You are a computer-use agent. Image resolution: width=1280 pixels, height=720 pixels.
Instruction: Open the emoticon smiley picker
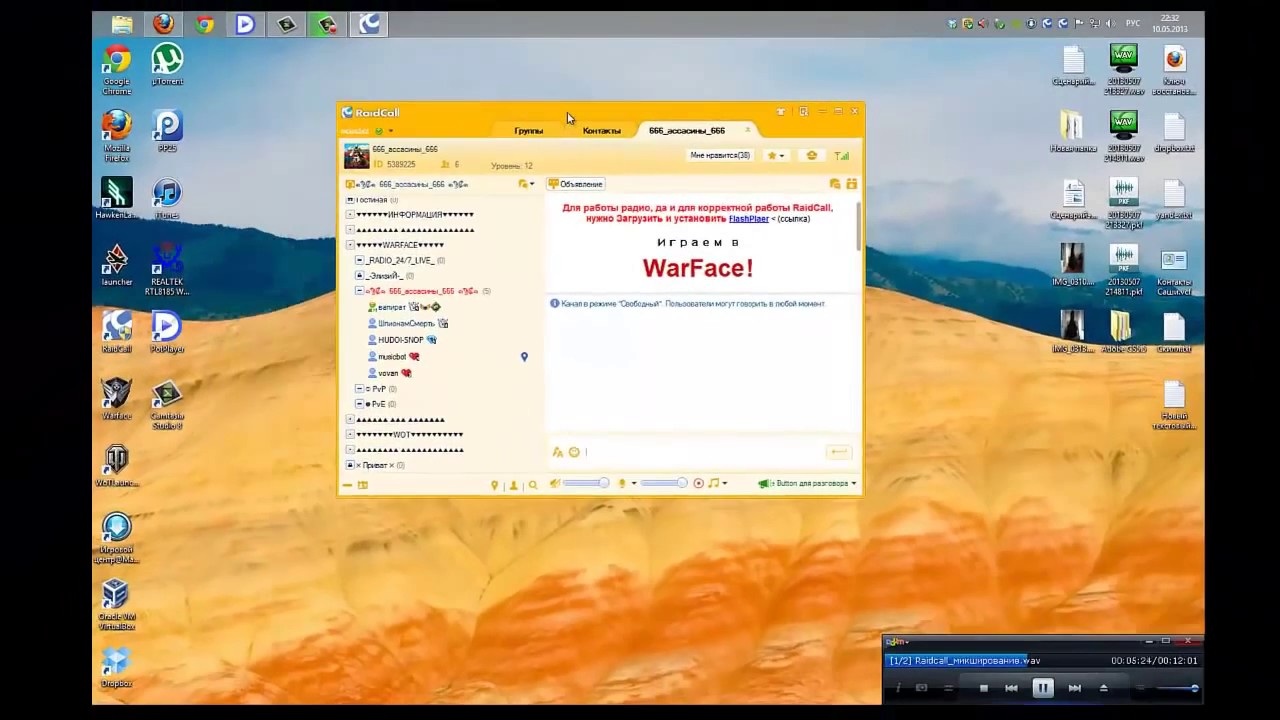coord(574,452)
